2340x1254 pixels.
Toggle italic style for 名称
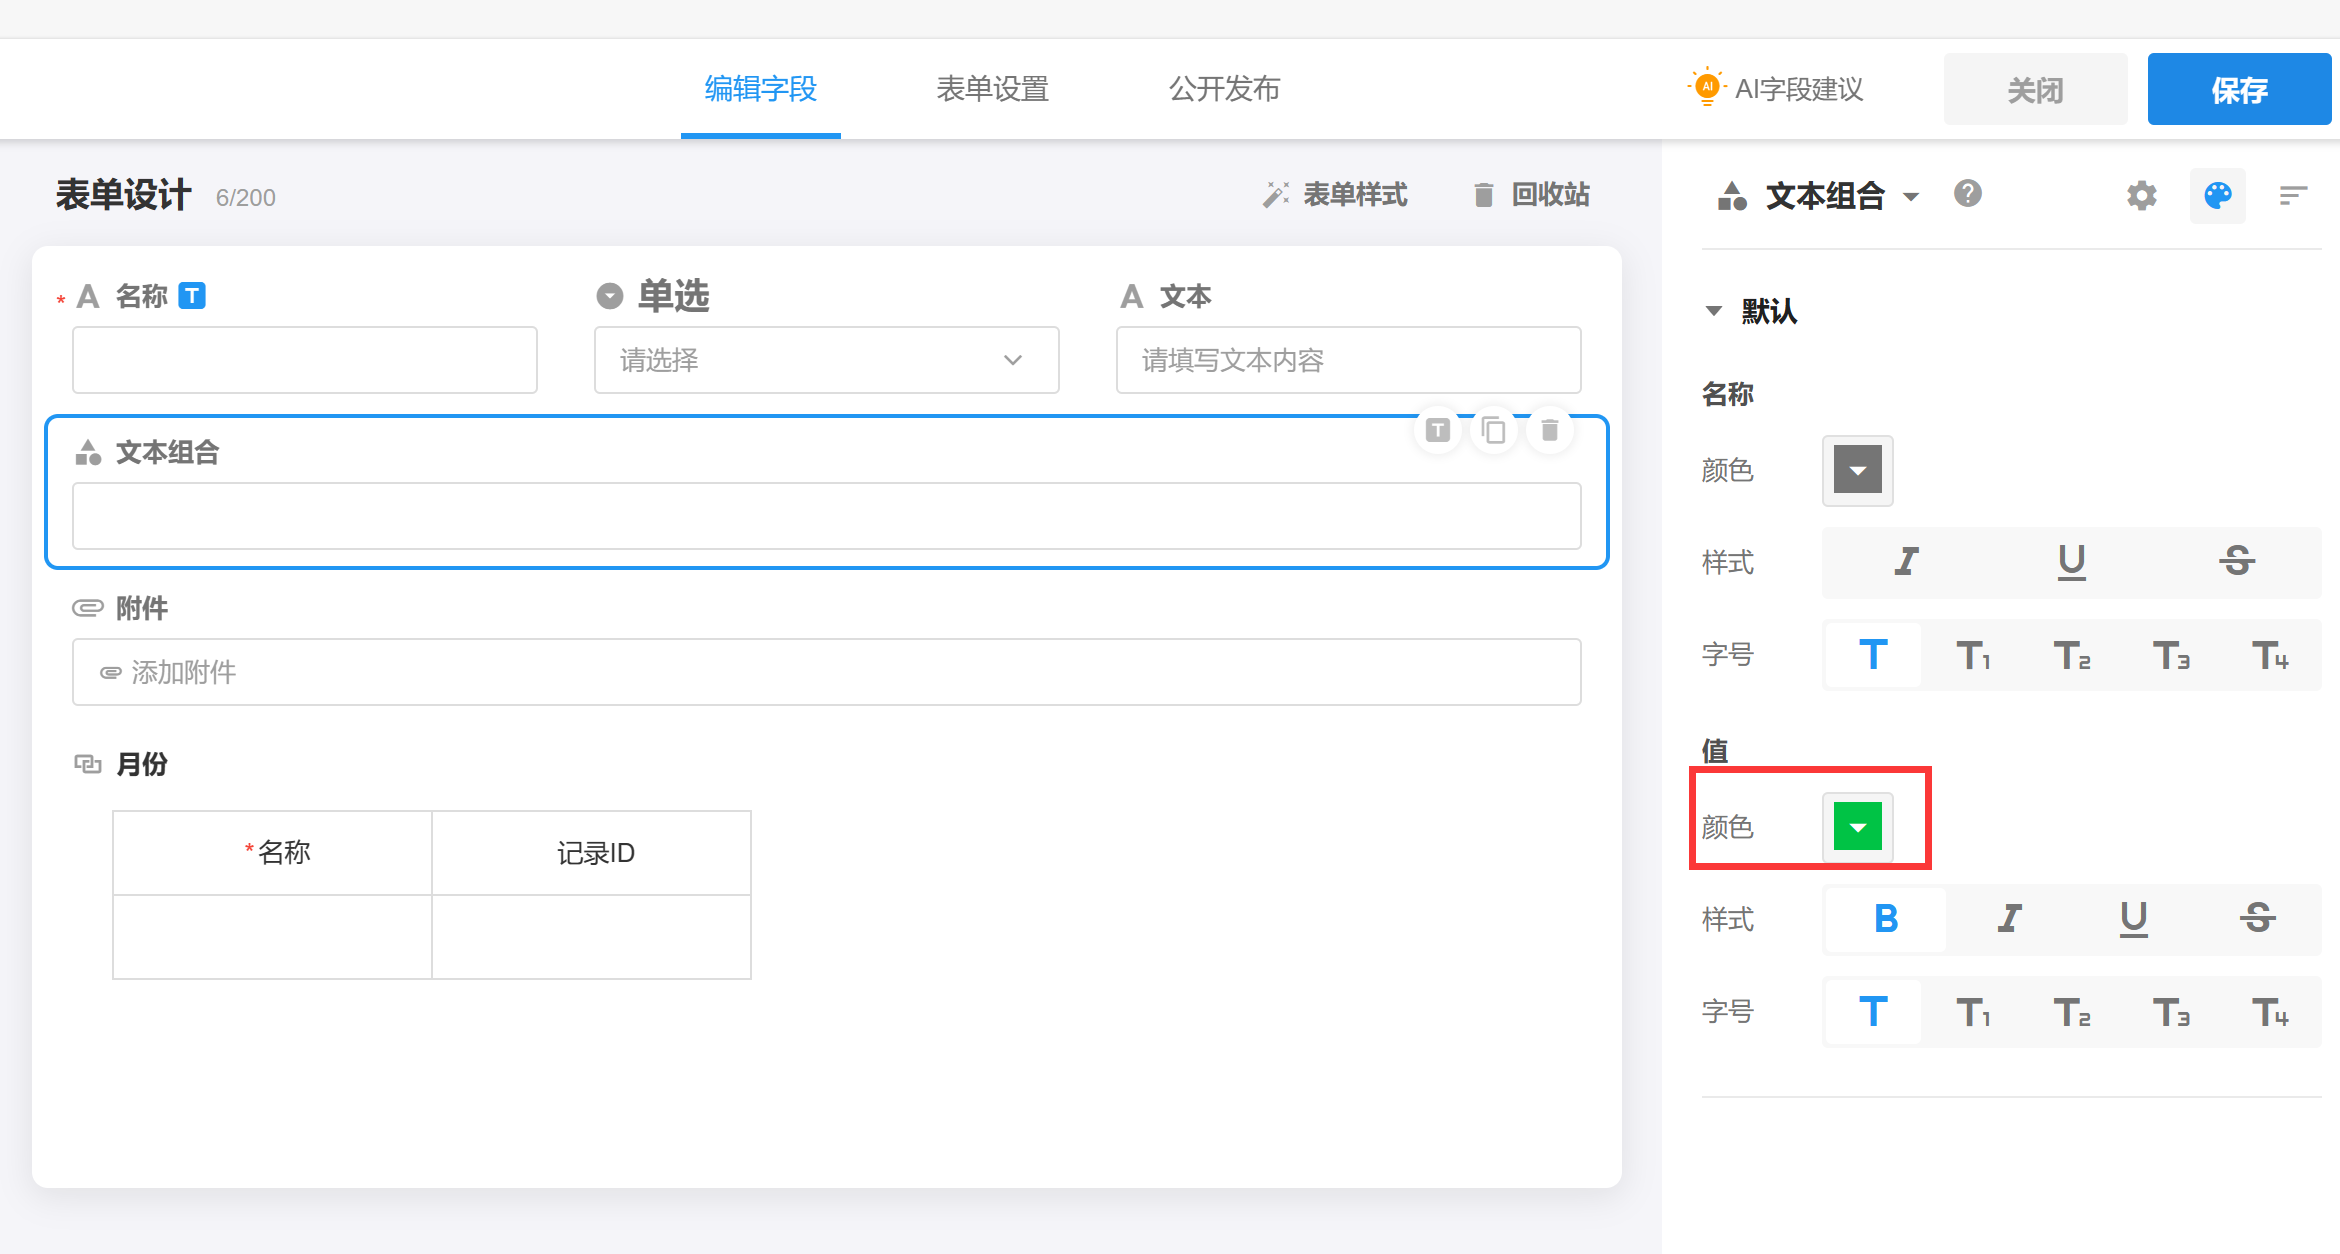coord(1906,561)
